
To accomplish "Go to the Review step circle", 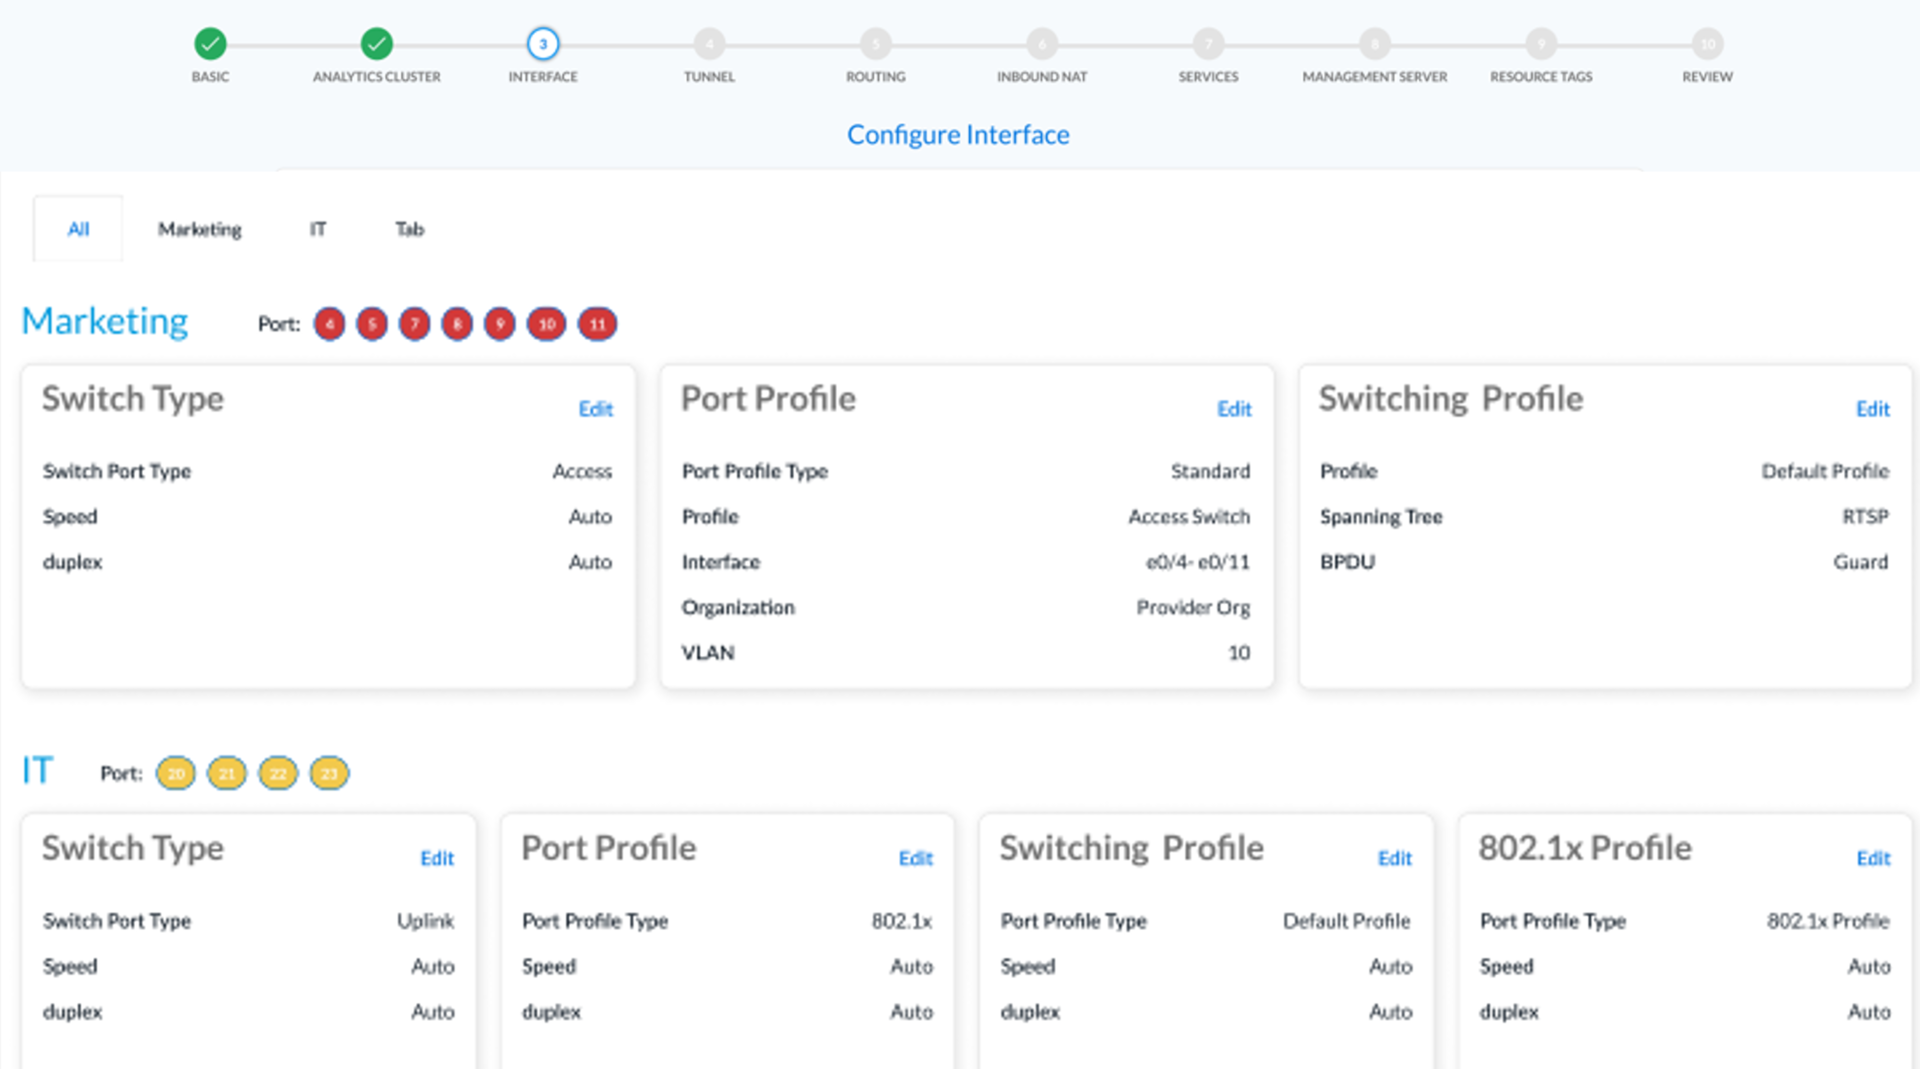I will pyautogui.click(x=1707, y=44).
